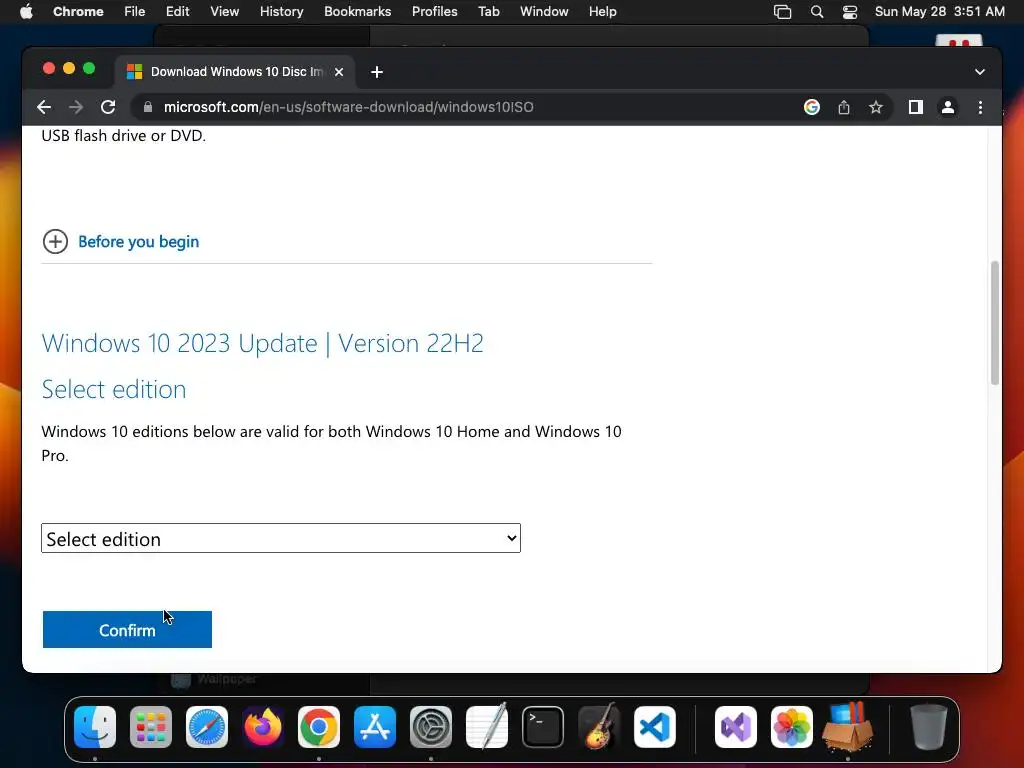Open the Tab menu
The image size is (1024, 768).
click(x=488, y=12)
